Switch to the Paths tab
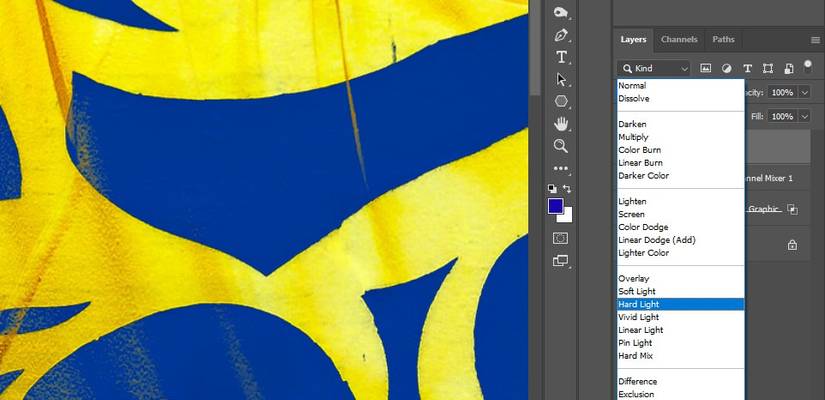Screen dimensions: 825x400 723,39
